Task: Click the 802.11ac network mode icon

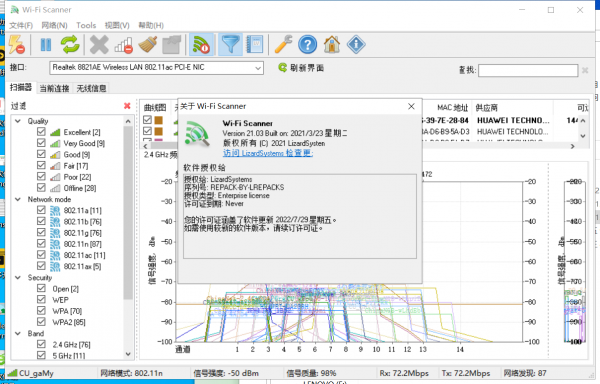Action: click(x=55, y=255)
